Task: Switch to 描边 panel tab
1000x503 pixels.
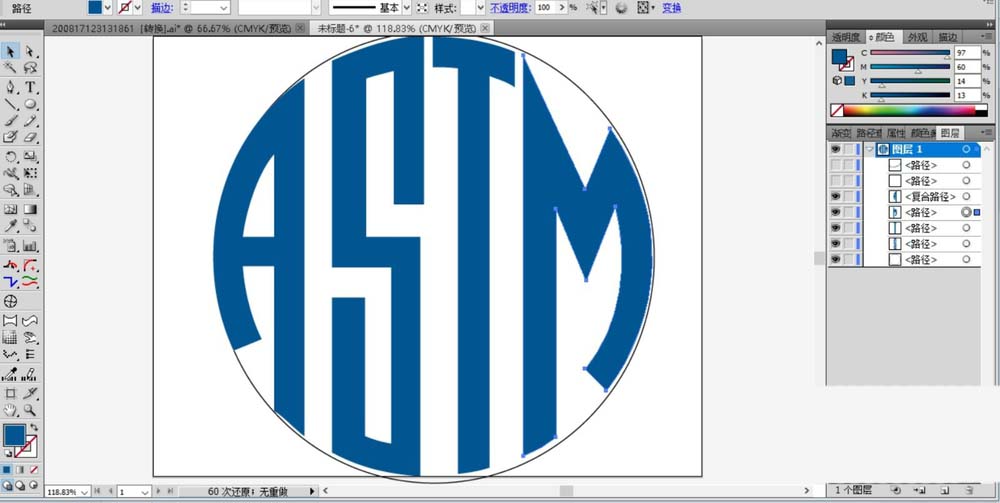Action: tap(948, 38)
